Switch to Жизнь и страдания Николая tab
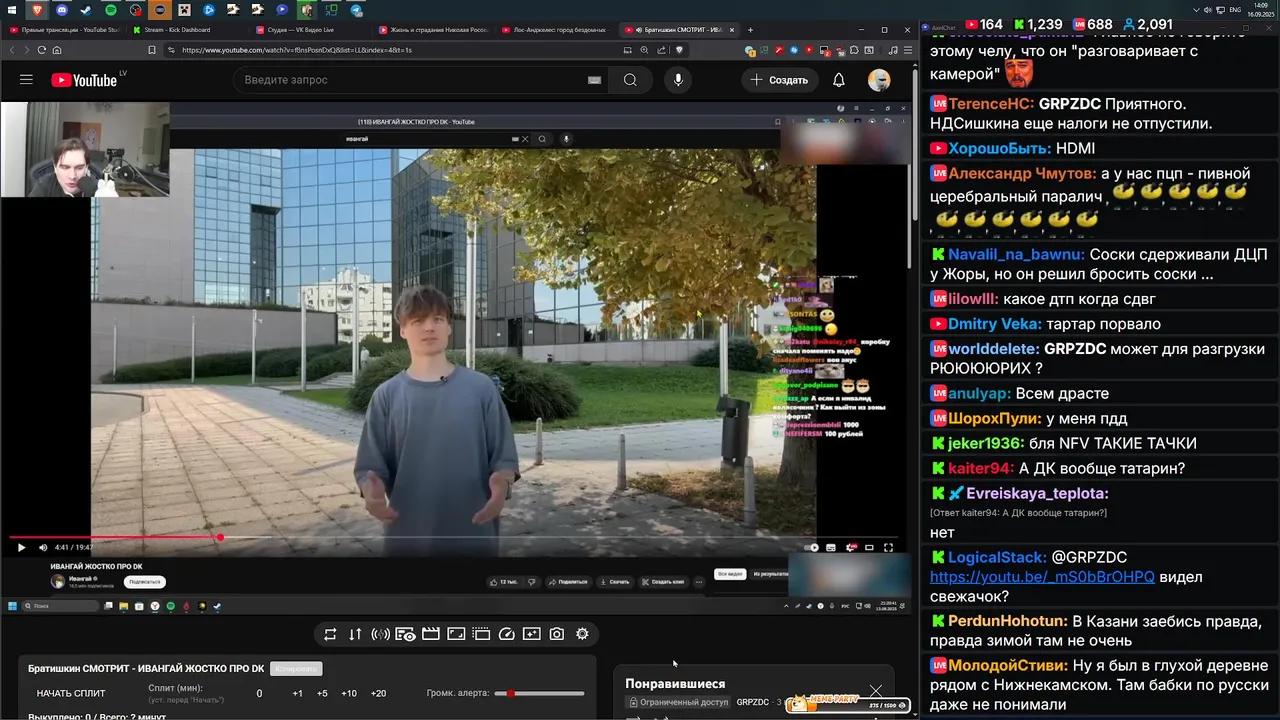This screenshot has height=720, width=1280. click(x=432, y=30)
